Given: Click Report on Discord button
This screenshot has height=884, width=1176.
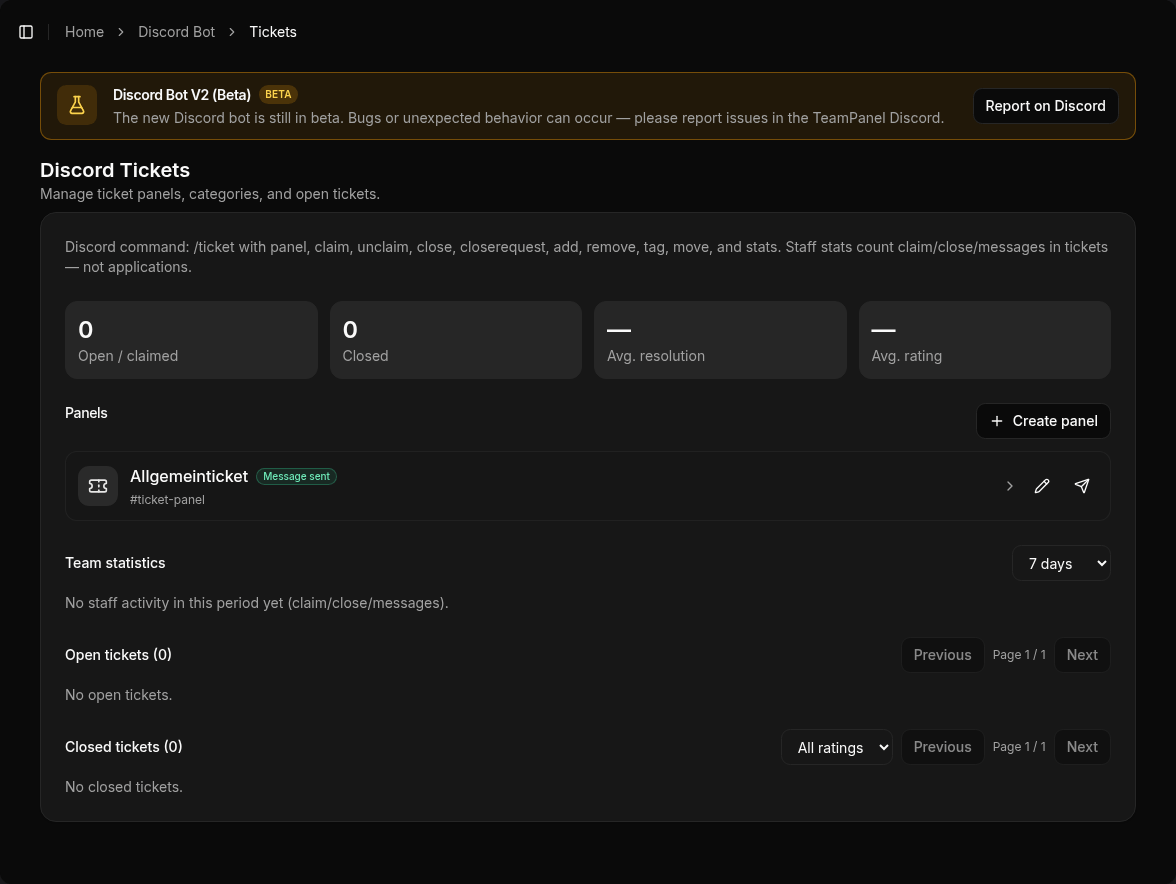Looking at the screenshot, I should point(1046,106).
